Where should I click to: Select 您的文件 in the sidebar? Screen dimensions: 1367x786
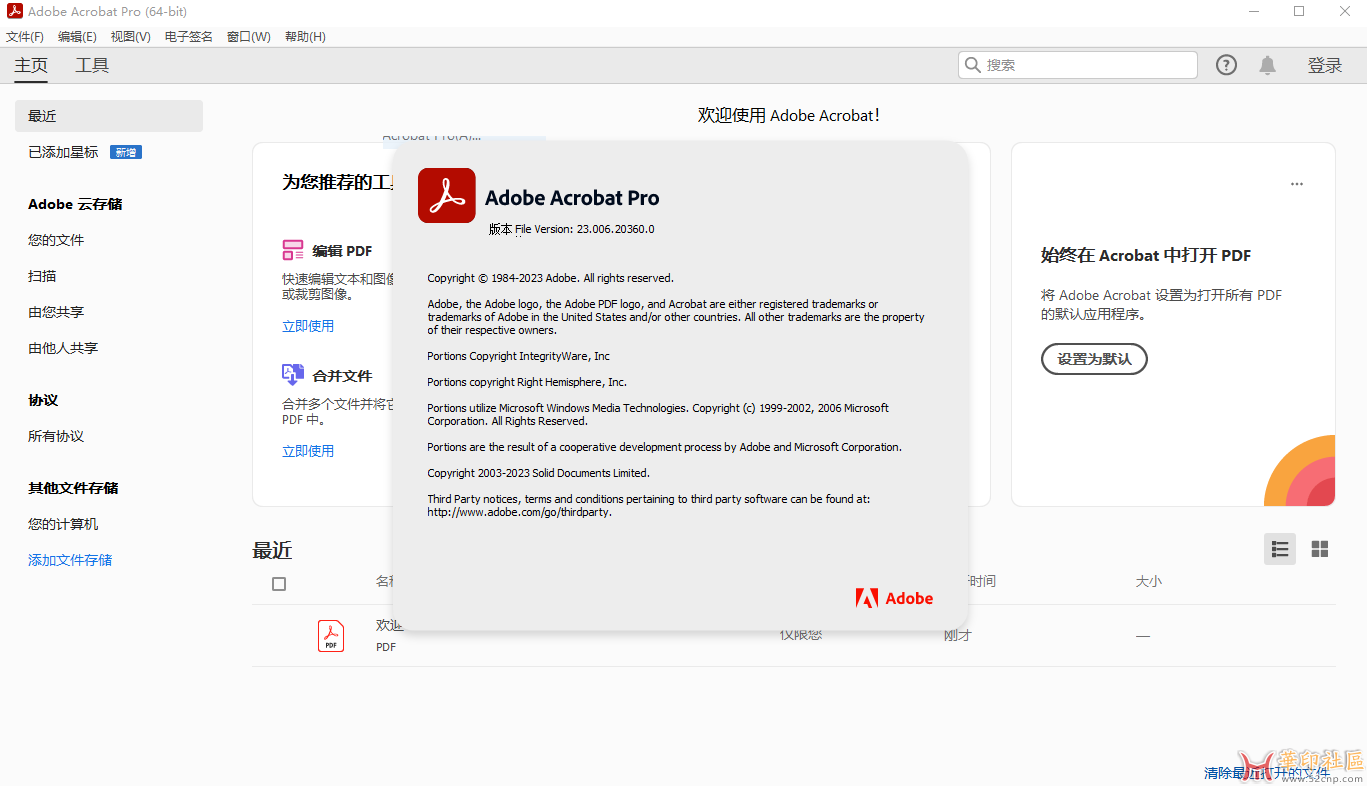coord(56,240)
